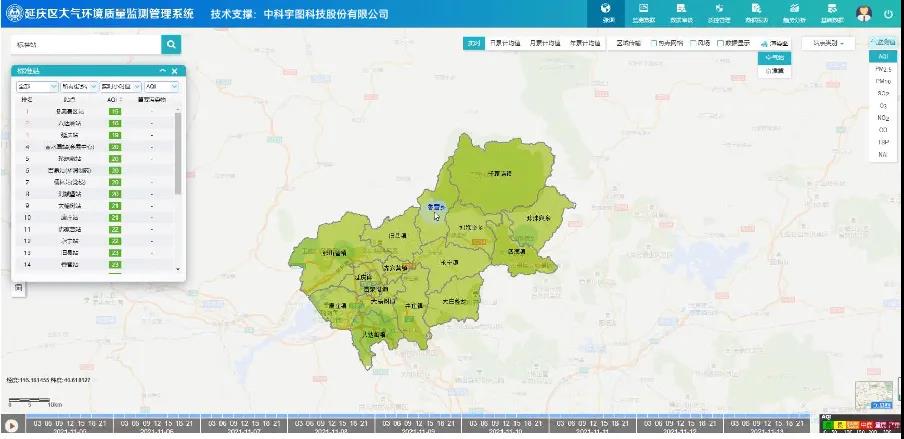Viewport: 904px width, 439px height.
Task: Open the third filter dropdown in ranking panel
Action: click(x=120, y=86)
